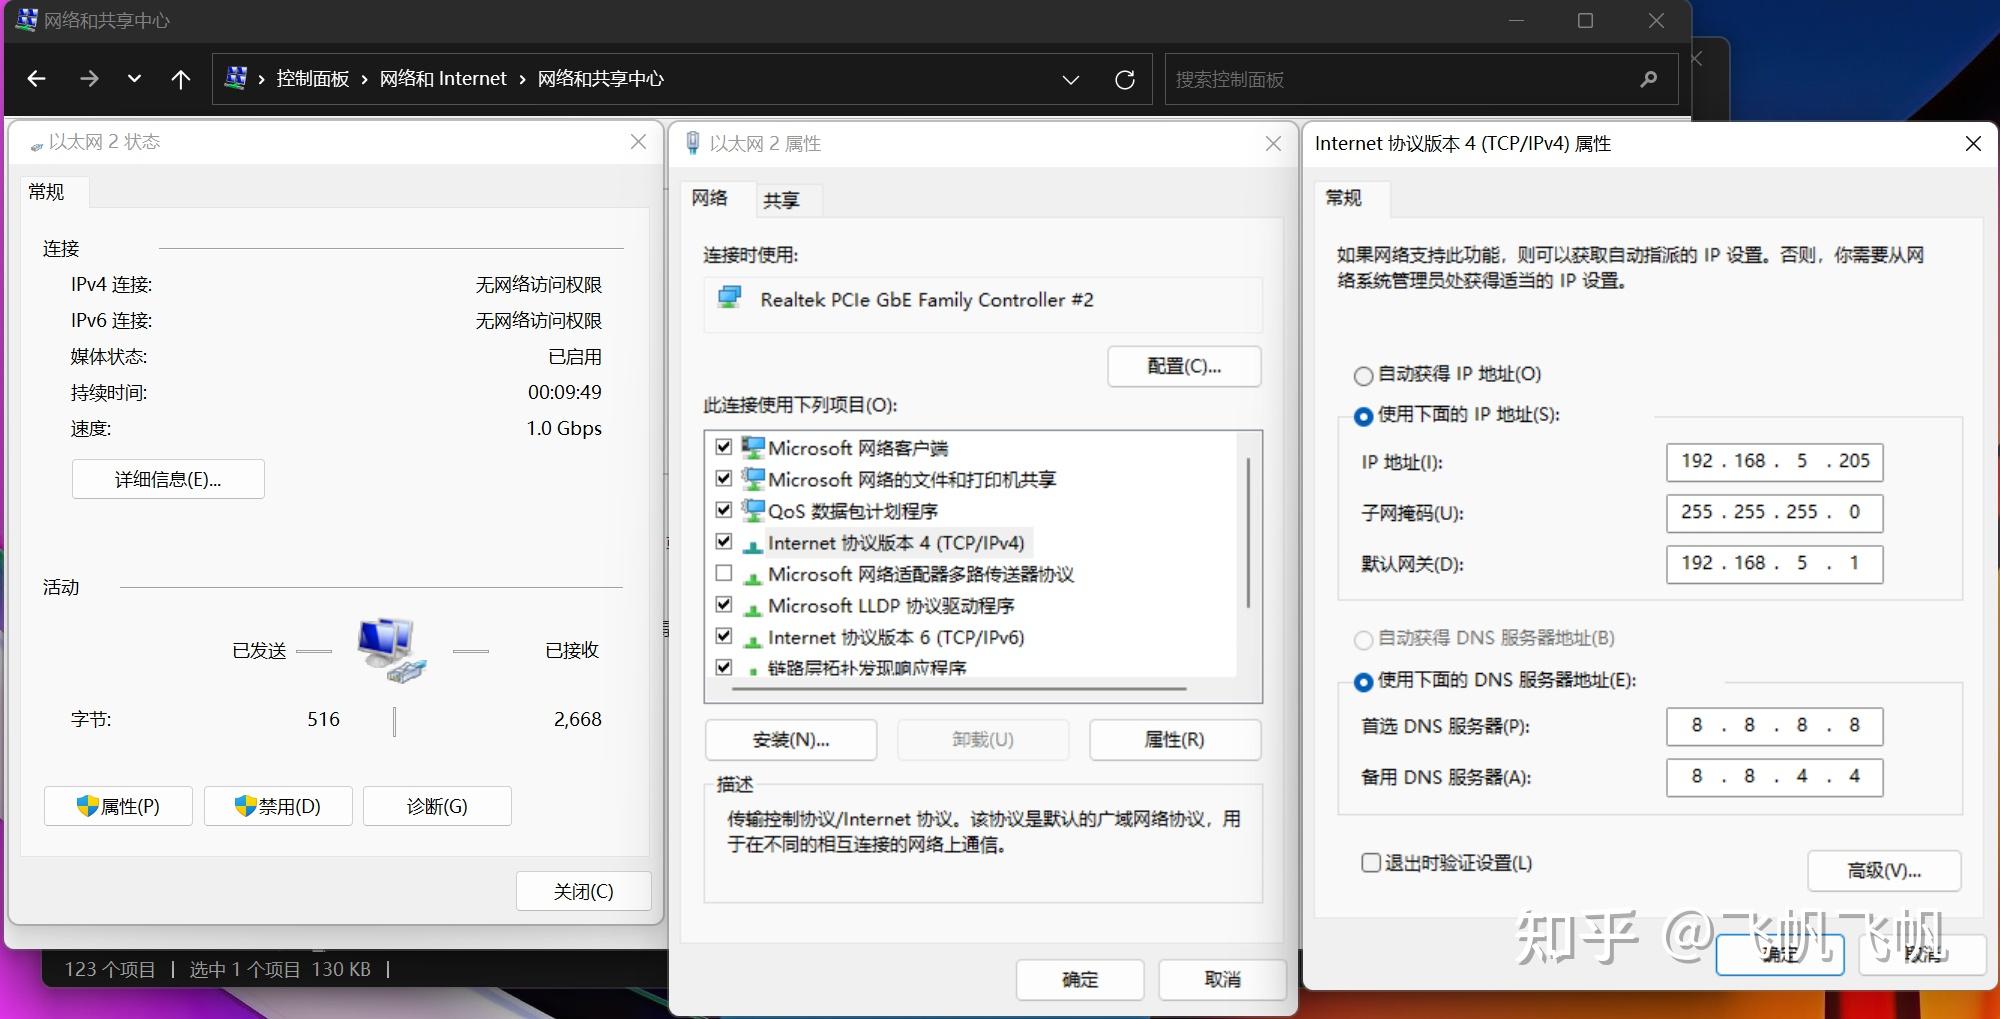Check the 退出时验证设置 checkbox
Image resolution: width=2000 pixels, height=1019 pixels.
[1370, 862]
